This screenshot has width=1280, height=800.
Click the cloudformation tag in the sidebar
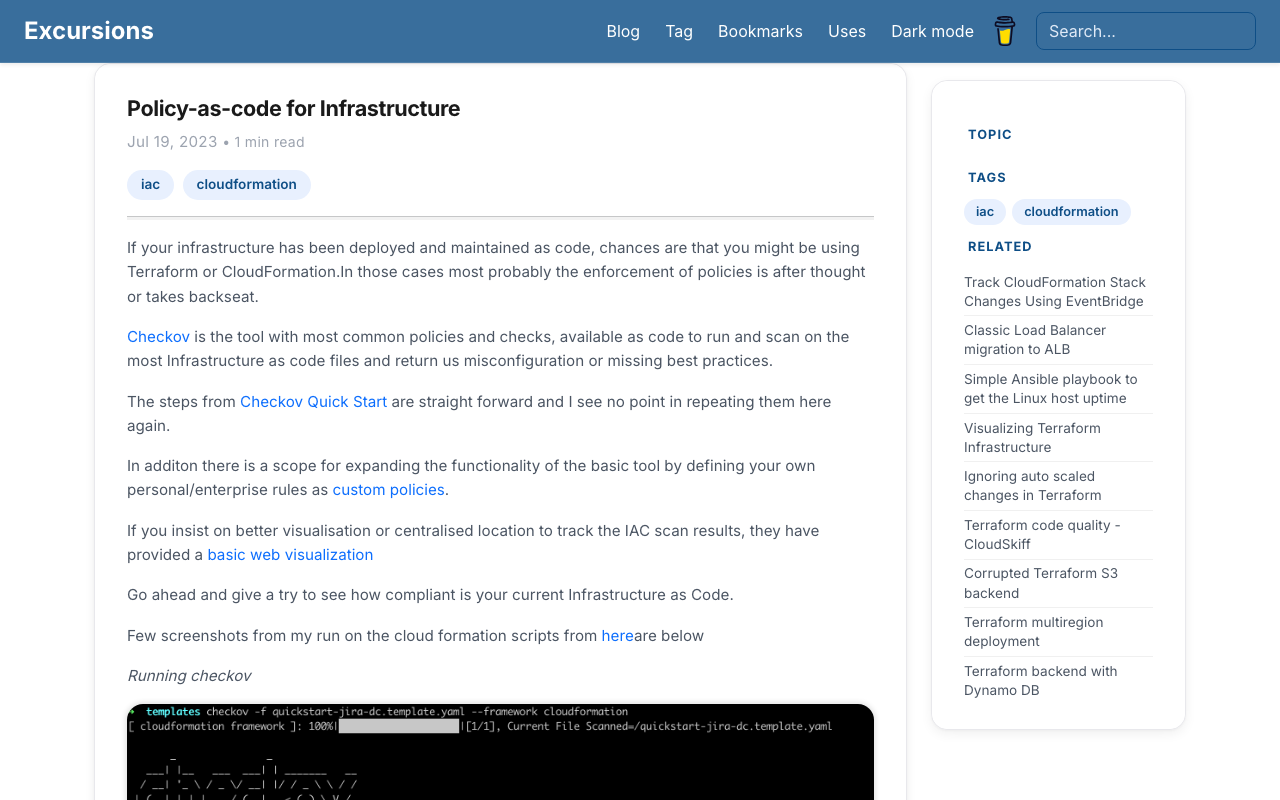pyautogui.click(x=1071, y=212)
